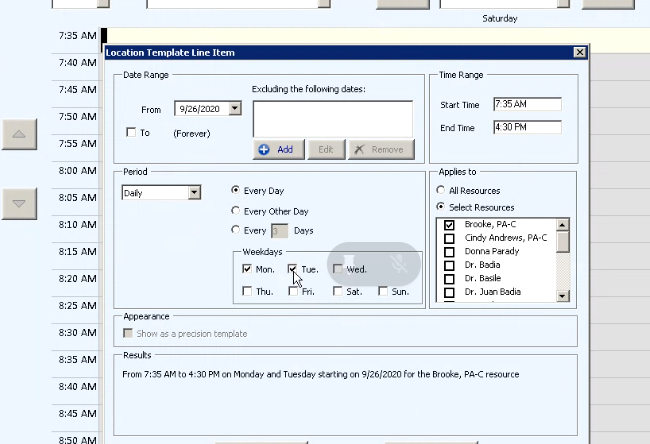Close the Location Template Line Item dialog
Image resolution: width=650 pixels, height=444 pixels.
579,52
